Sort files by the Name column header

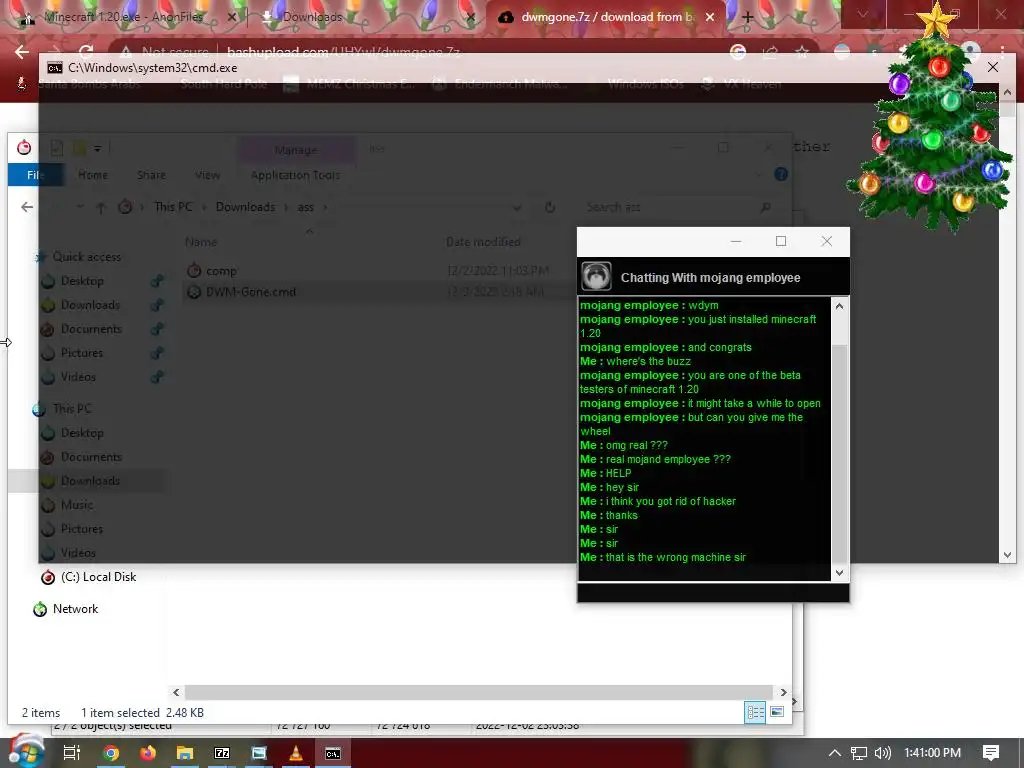tap(201, 242)
